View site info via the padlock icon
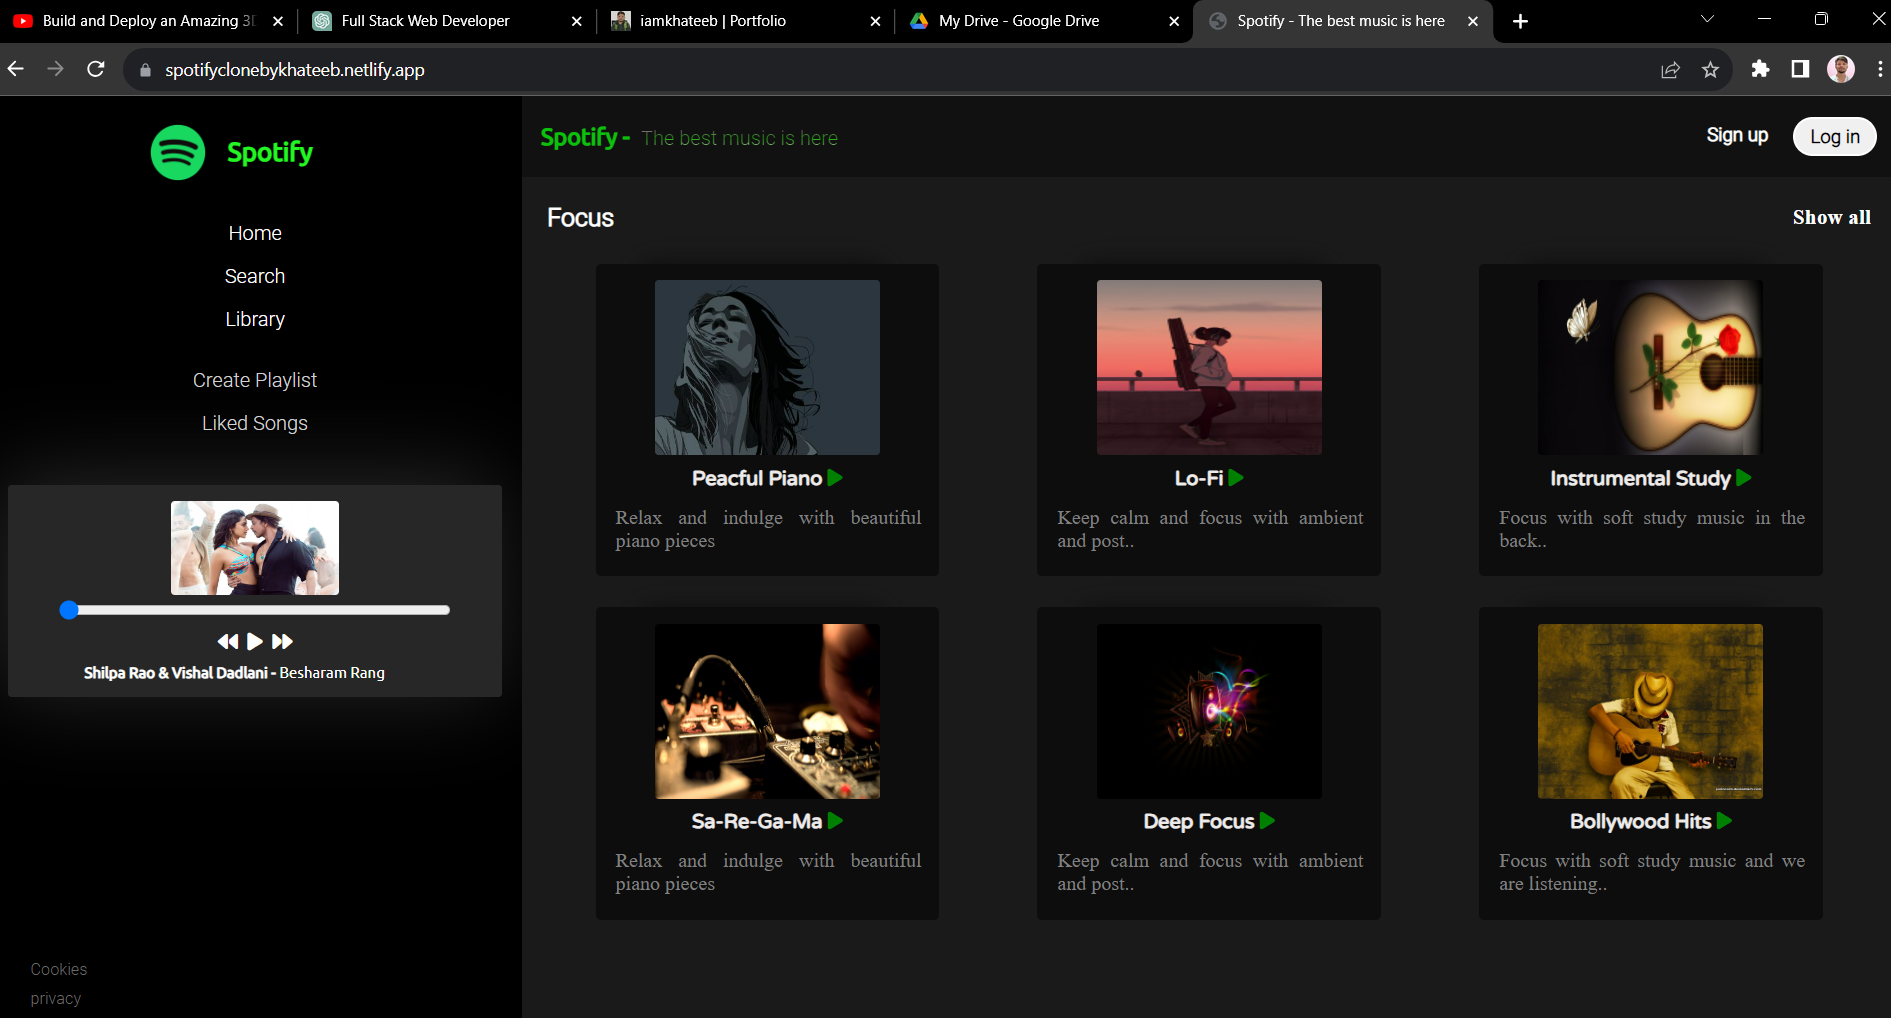Screen dimensions: 1891x1018 146,70
